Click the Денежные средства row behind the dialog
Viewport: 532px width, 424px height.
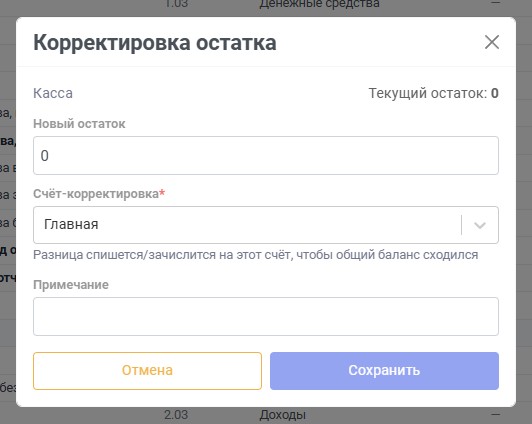coord(319,4)
